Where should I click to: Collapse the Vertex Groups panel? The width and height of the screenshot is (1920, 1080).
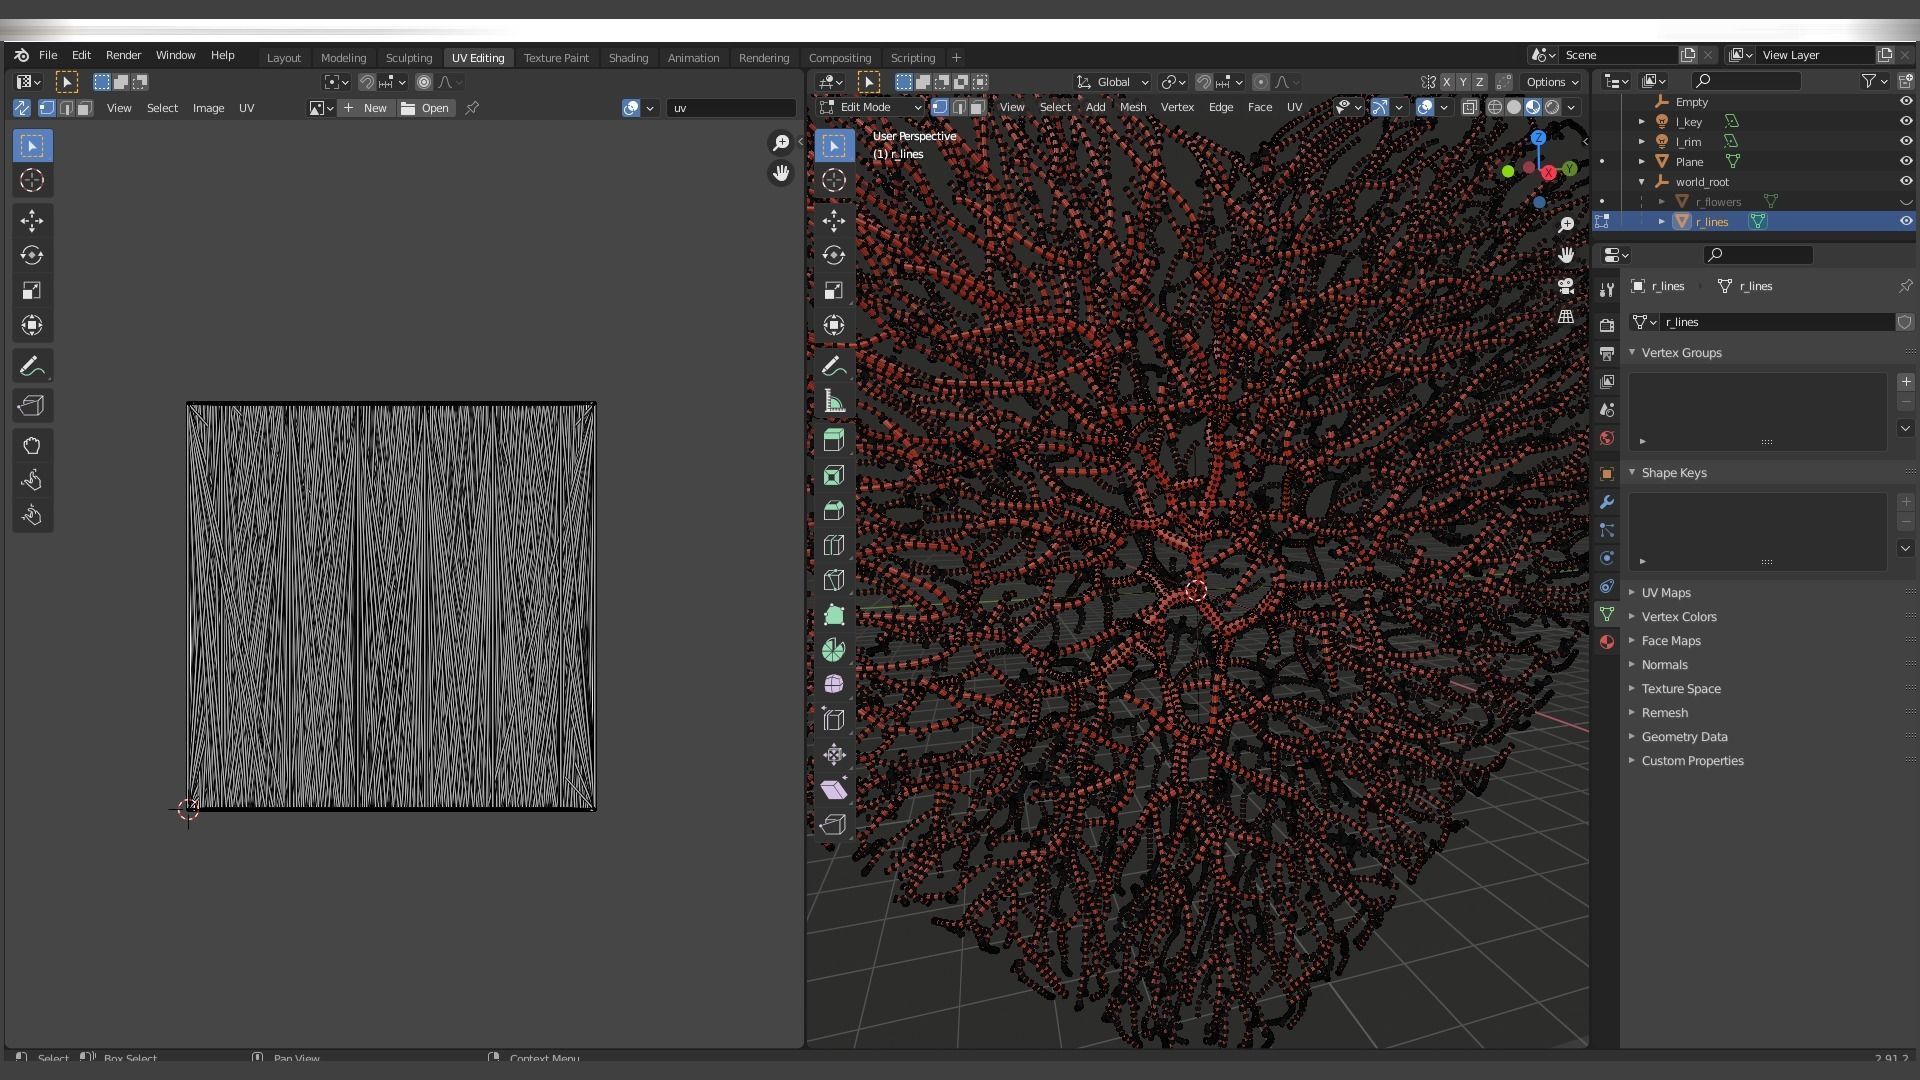pos(1681,353)
